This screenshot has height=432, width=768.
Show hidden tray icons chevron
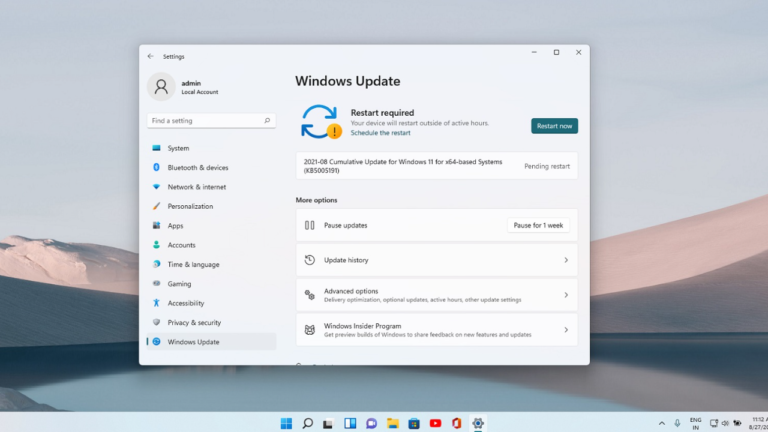click(662, 423)
